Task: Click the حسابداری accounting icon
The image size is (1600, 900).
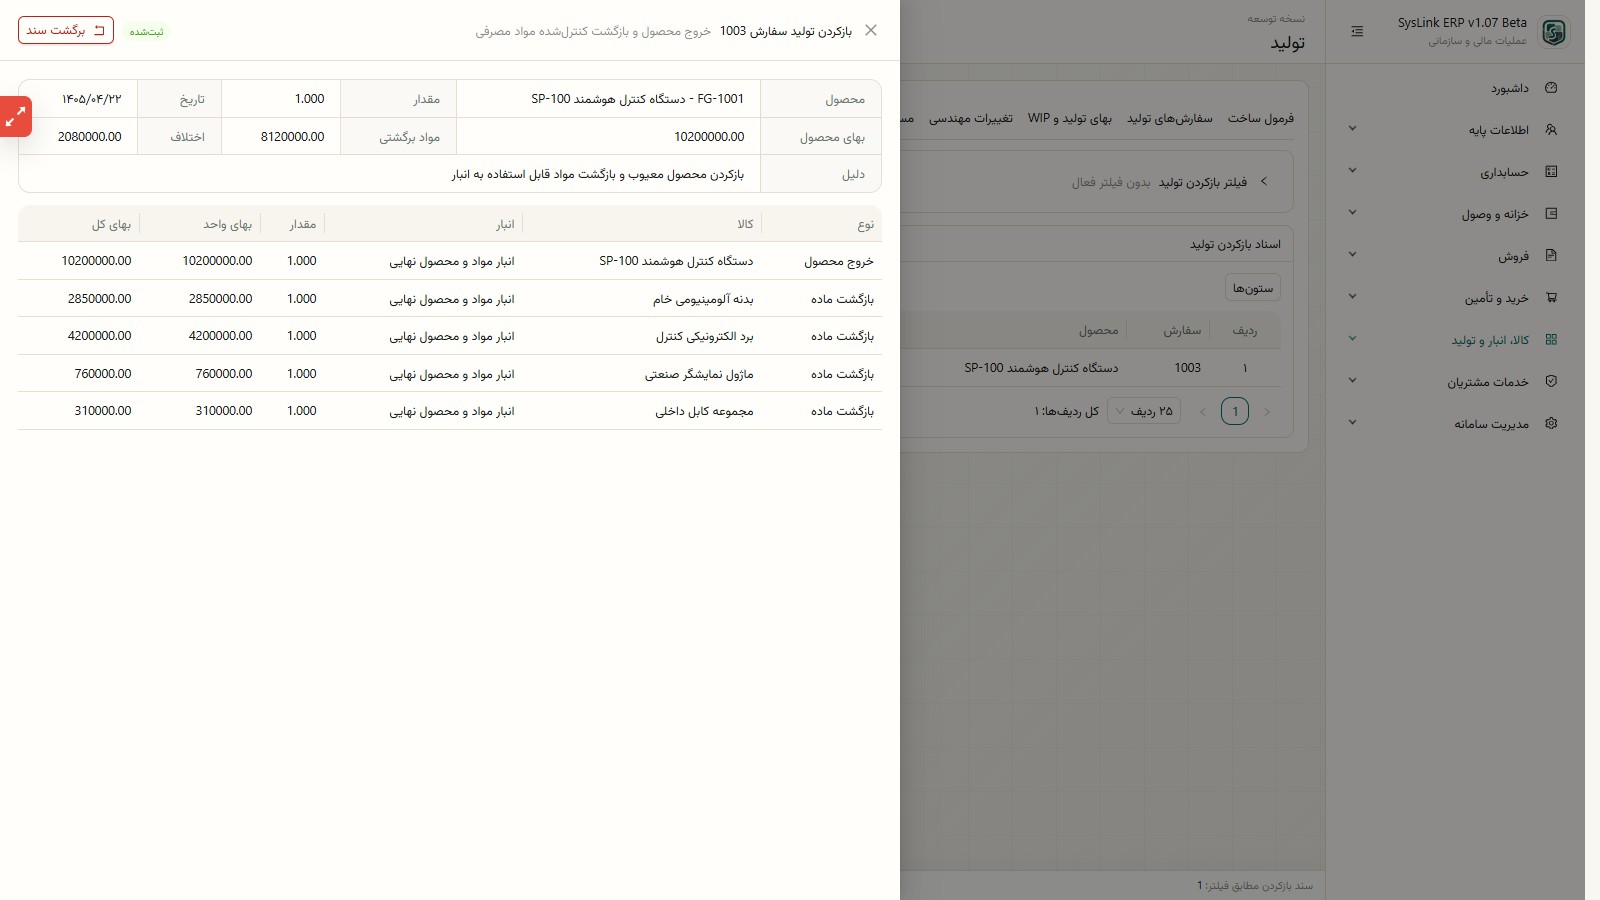Action: click(x=1551, y=172)
